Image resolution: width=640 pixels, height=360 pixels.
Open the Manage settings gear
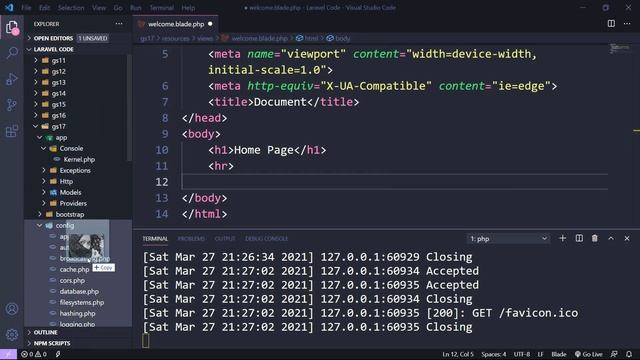tap(12, 335)
